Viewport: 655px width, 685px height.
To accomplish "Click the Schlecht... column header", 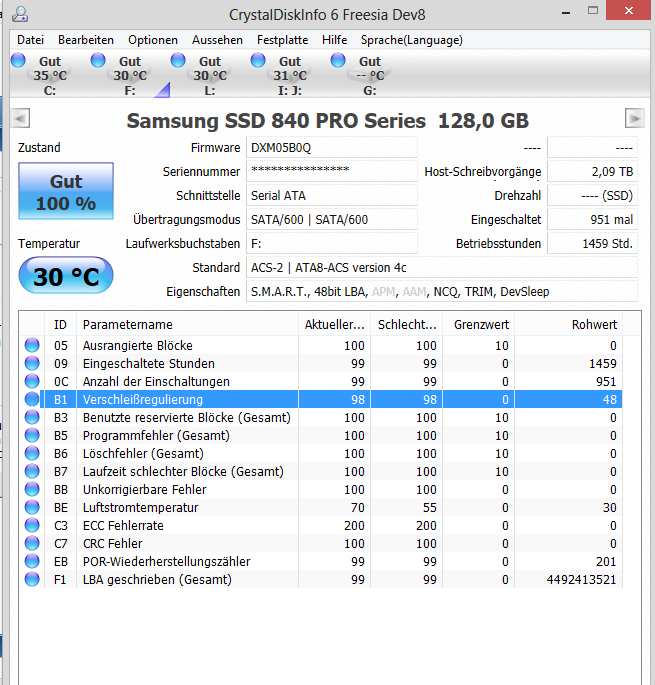I will pyautogui.click(x=407, y=325).
